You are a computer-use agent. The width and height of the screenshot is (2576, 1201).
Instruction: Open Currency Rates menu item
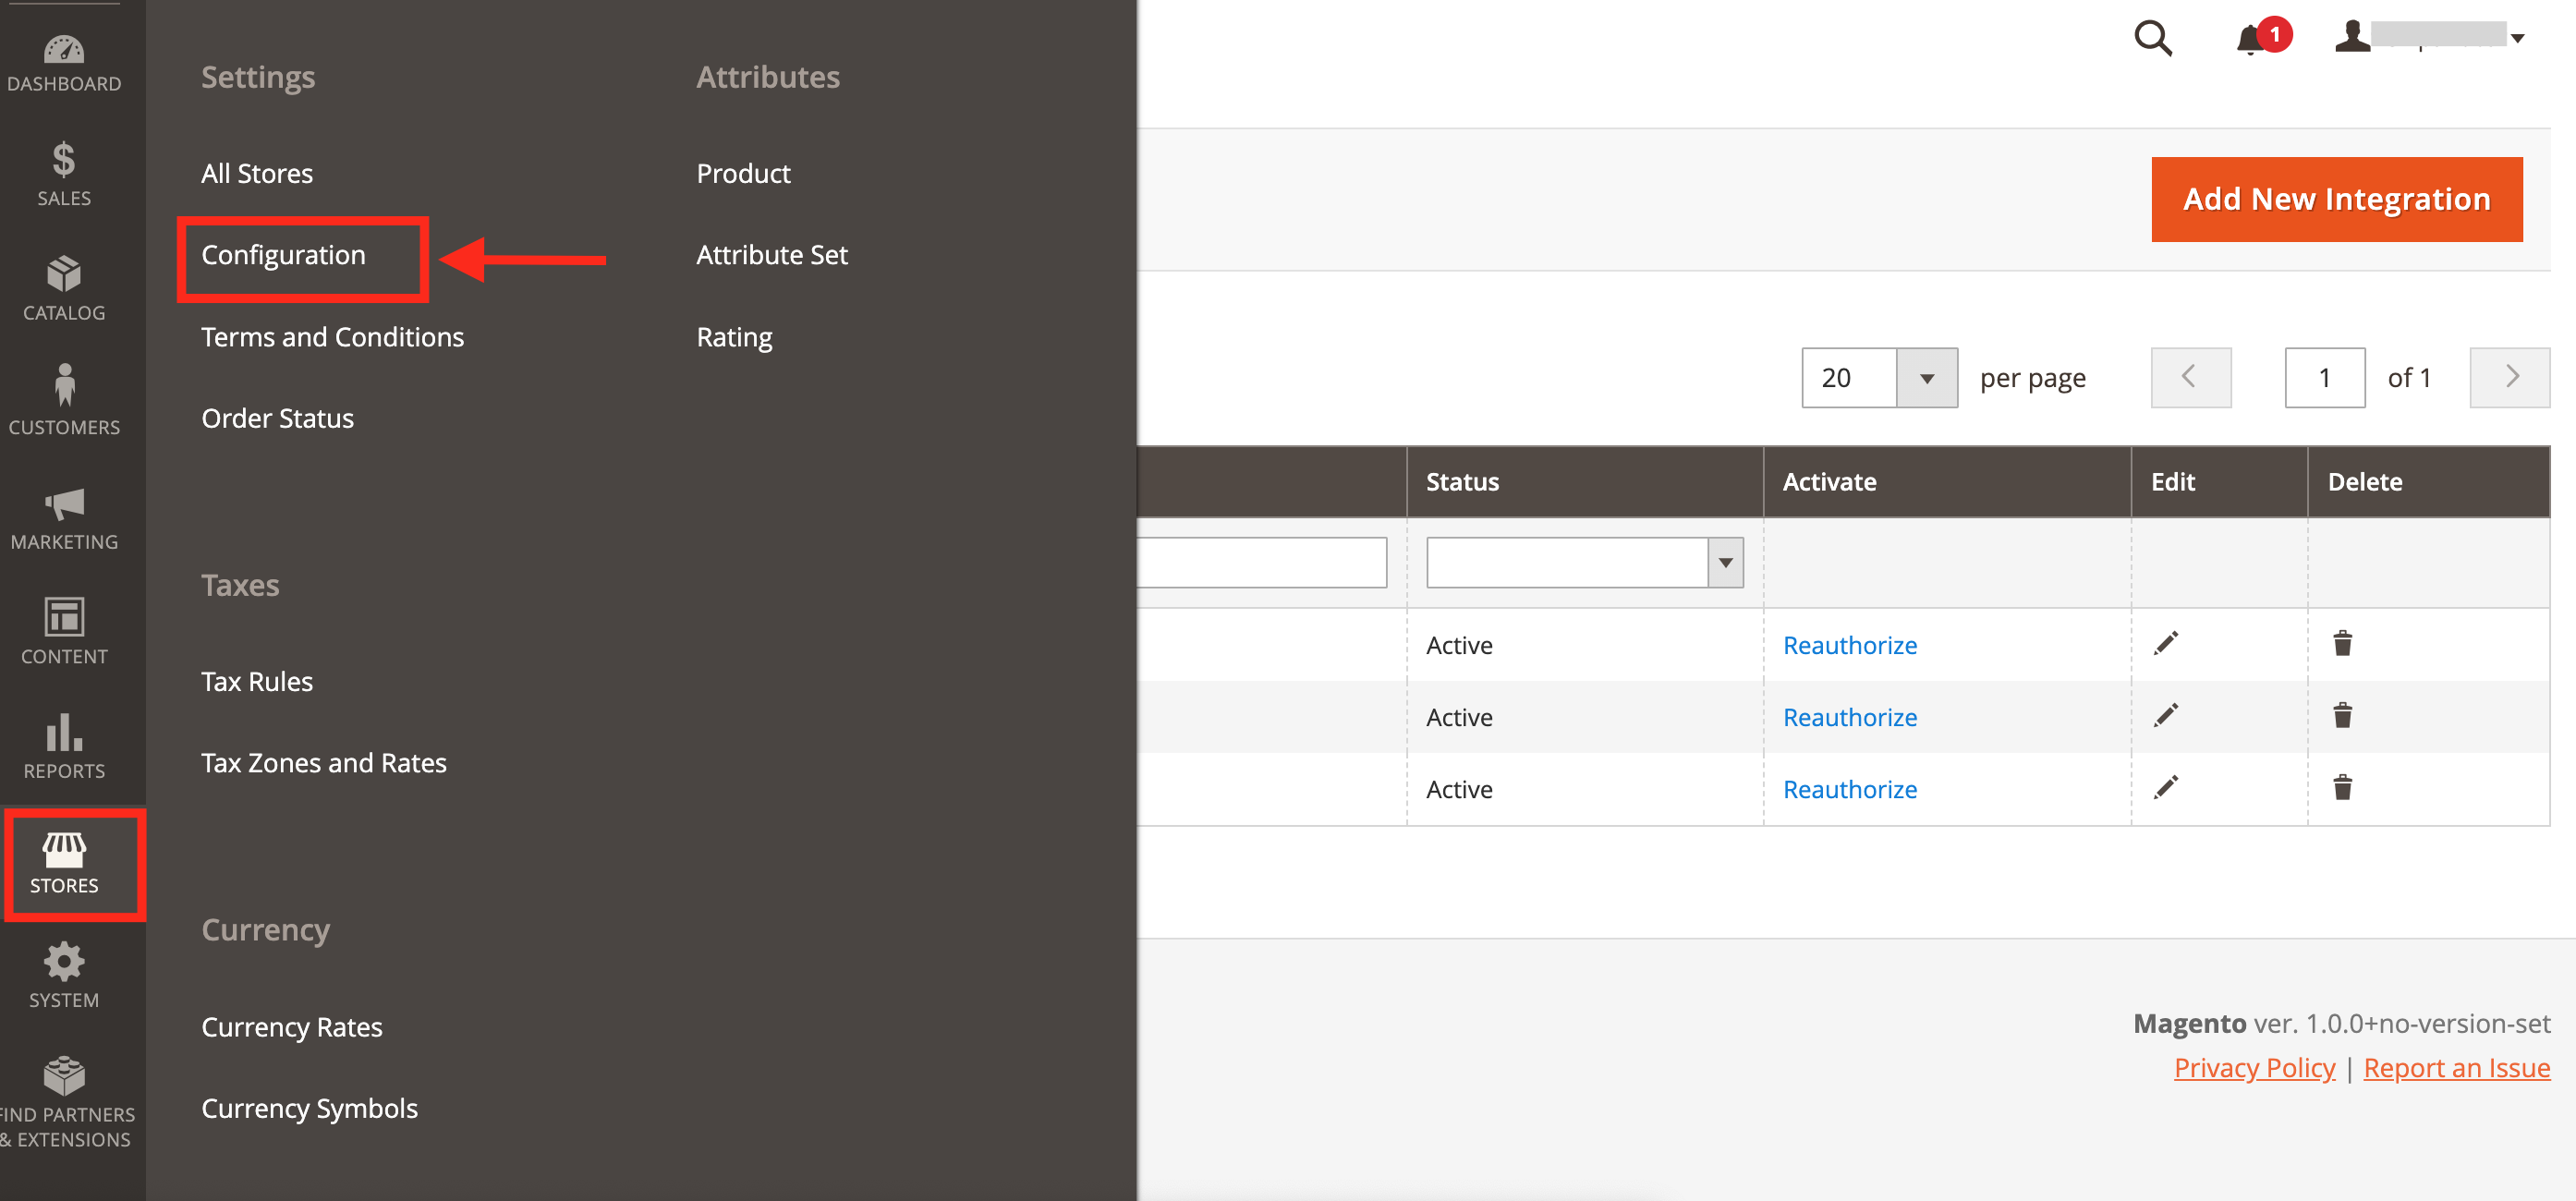pos(292,1027)
